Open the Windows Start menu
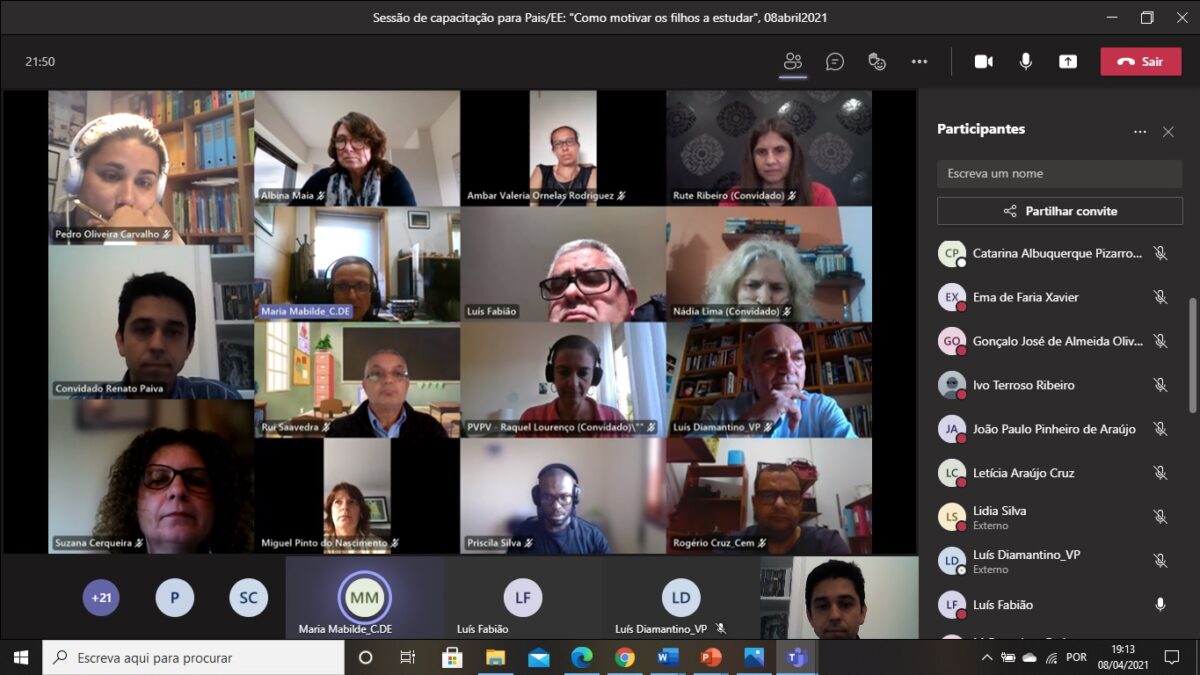The height and width of the screenshot is (675, 1200). coord(21,657)
